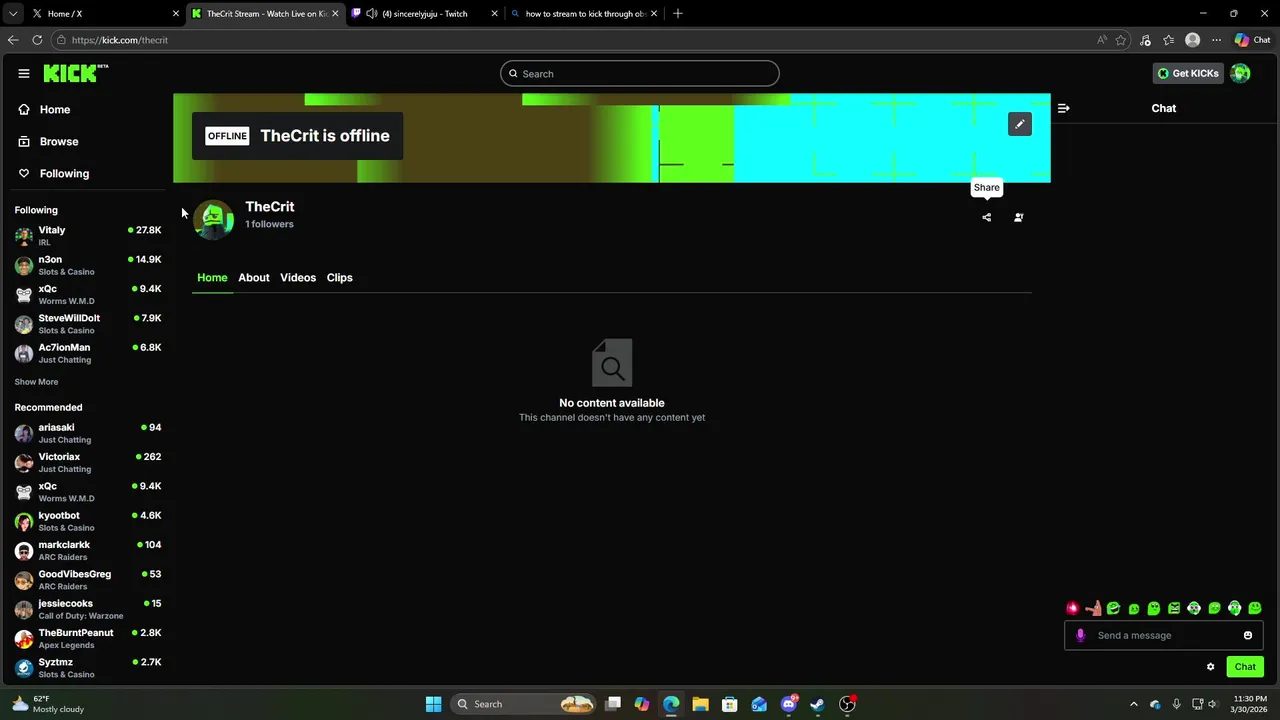Viewport: 1280px width, 720px height.
Task: Add page to favorites star
Action: pyautogui.click(x=1121, y=40)
